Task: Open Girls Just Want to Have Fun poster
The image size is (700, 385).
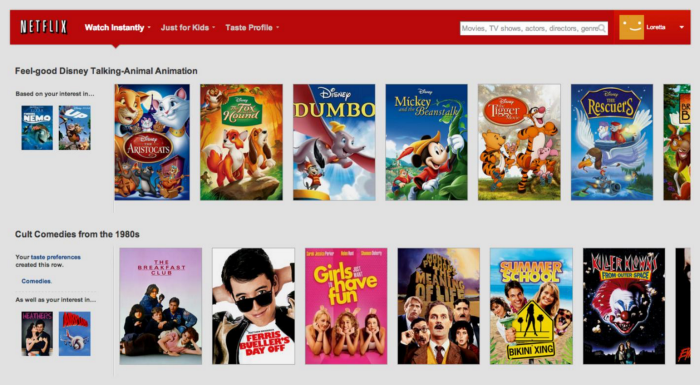Action: pyautogui.click(x=346, y=306)
